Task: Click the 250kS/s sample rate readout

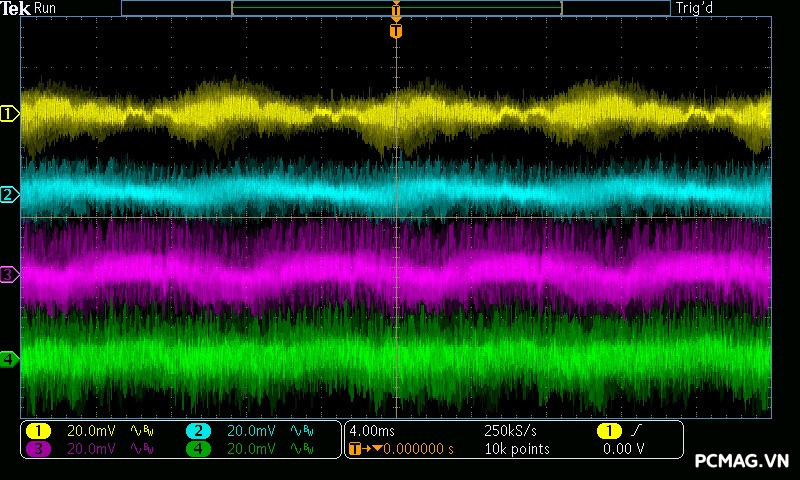Action: pyautogui.click(x=512, y=431)
